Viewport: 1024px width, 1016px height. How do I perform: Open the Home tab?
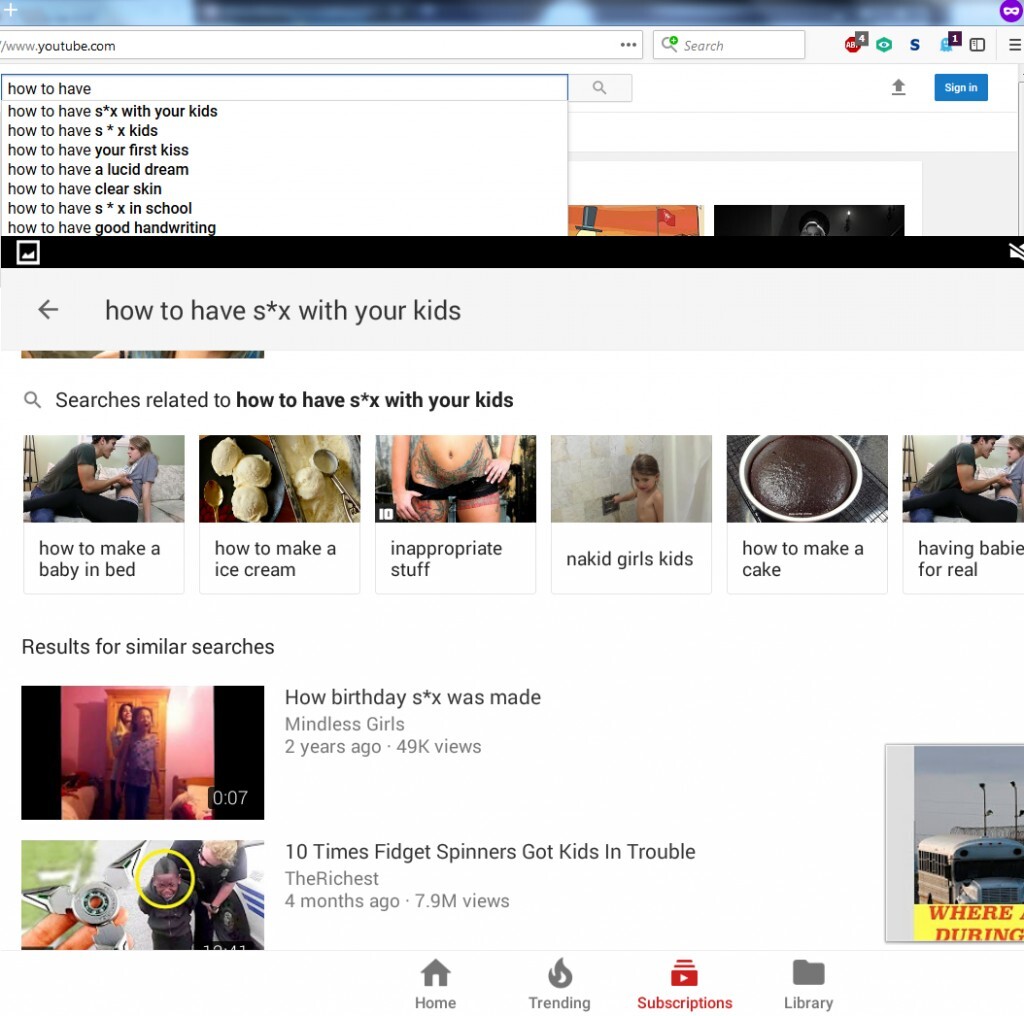435,984
